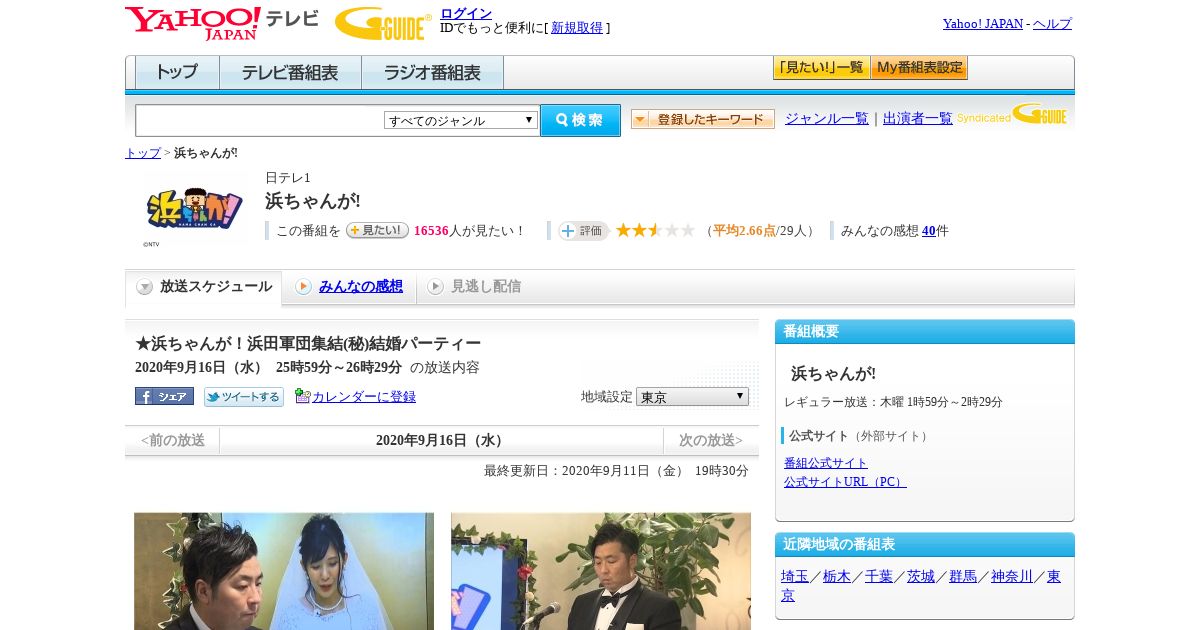Open the 栃木 regional listing link
The width and height of the screenshot is (1200, 630).
[837, 576]
